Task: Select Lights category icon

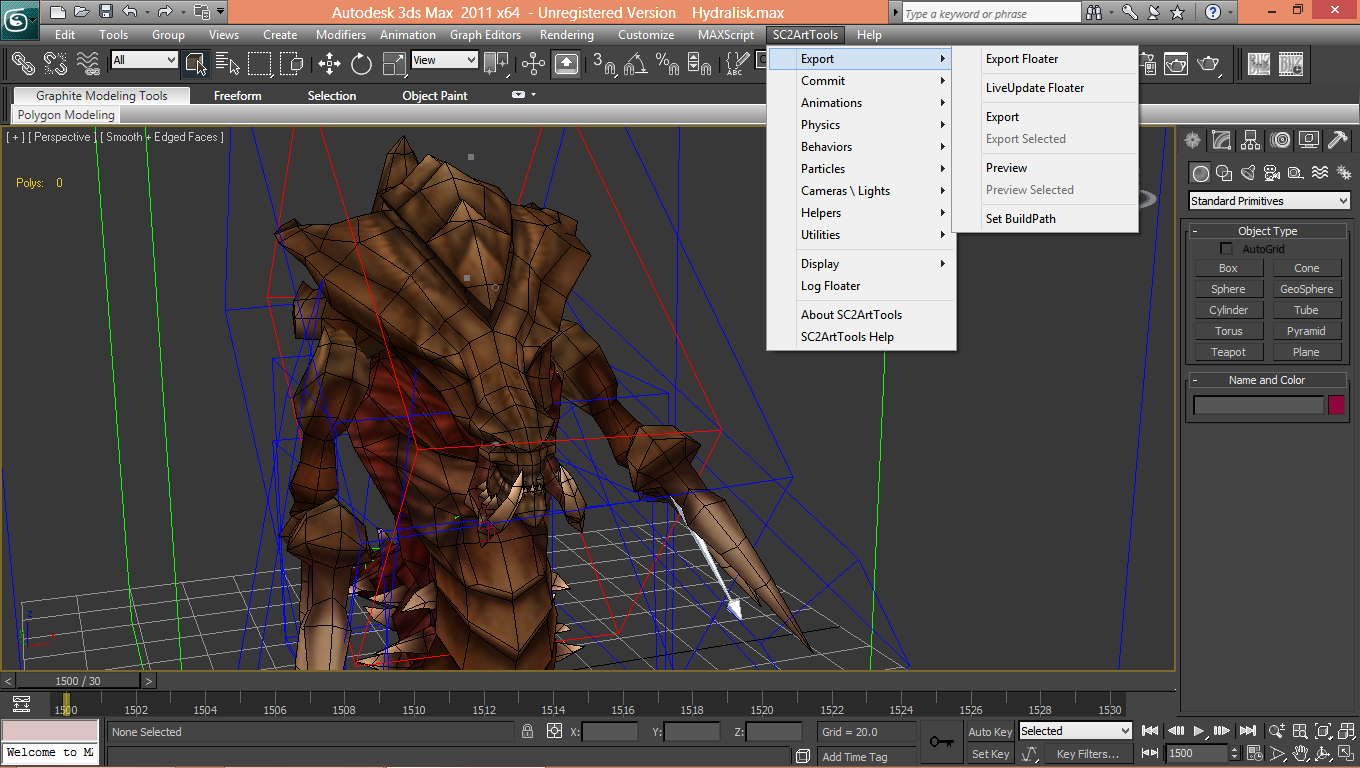Action: 1248,173
